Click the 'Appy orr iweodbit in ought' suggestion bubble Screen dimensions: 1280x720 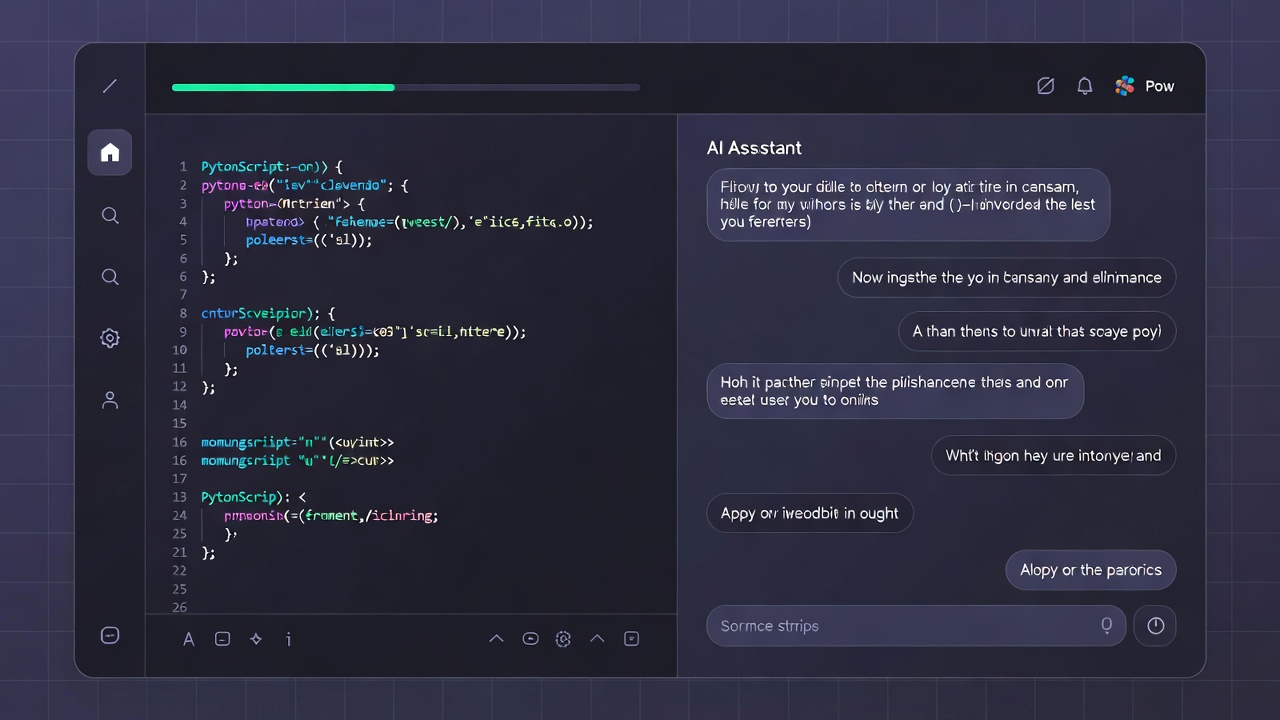click(x=810, y=513)
